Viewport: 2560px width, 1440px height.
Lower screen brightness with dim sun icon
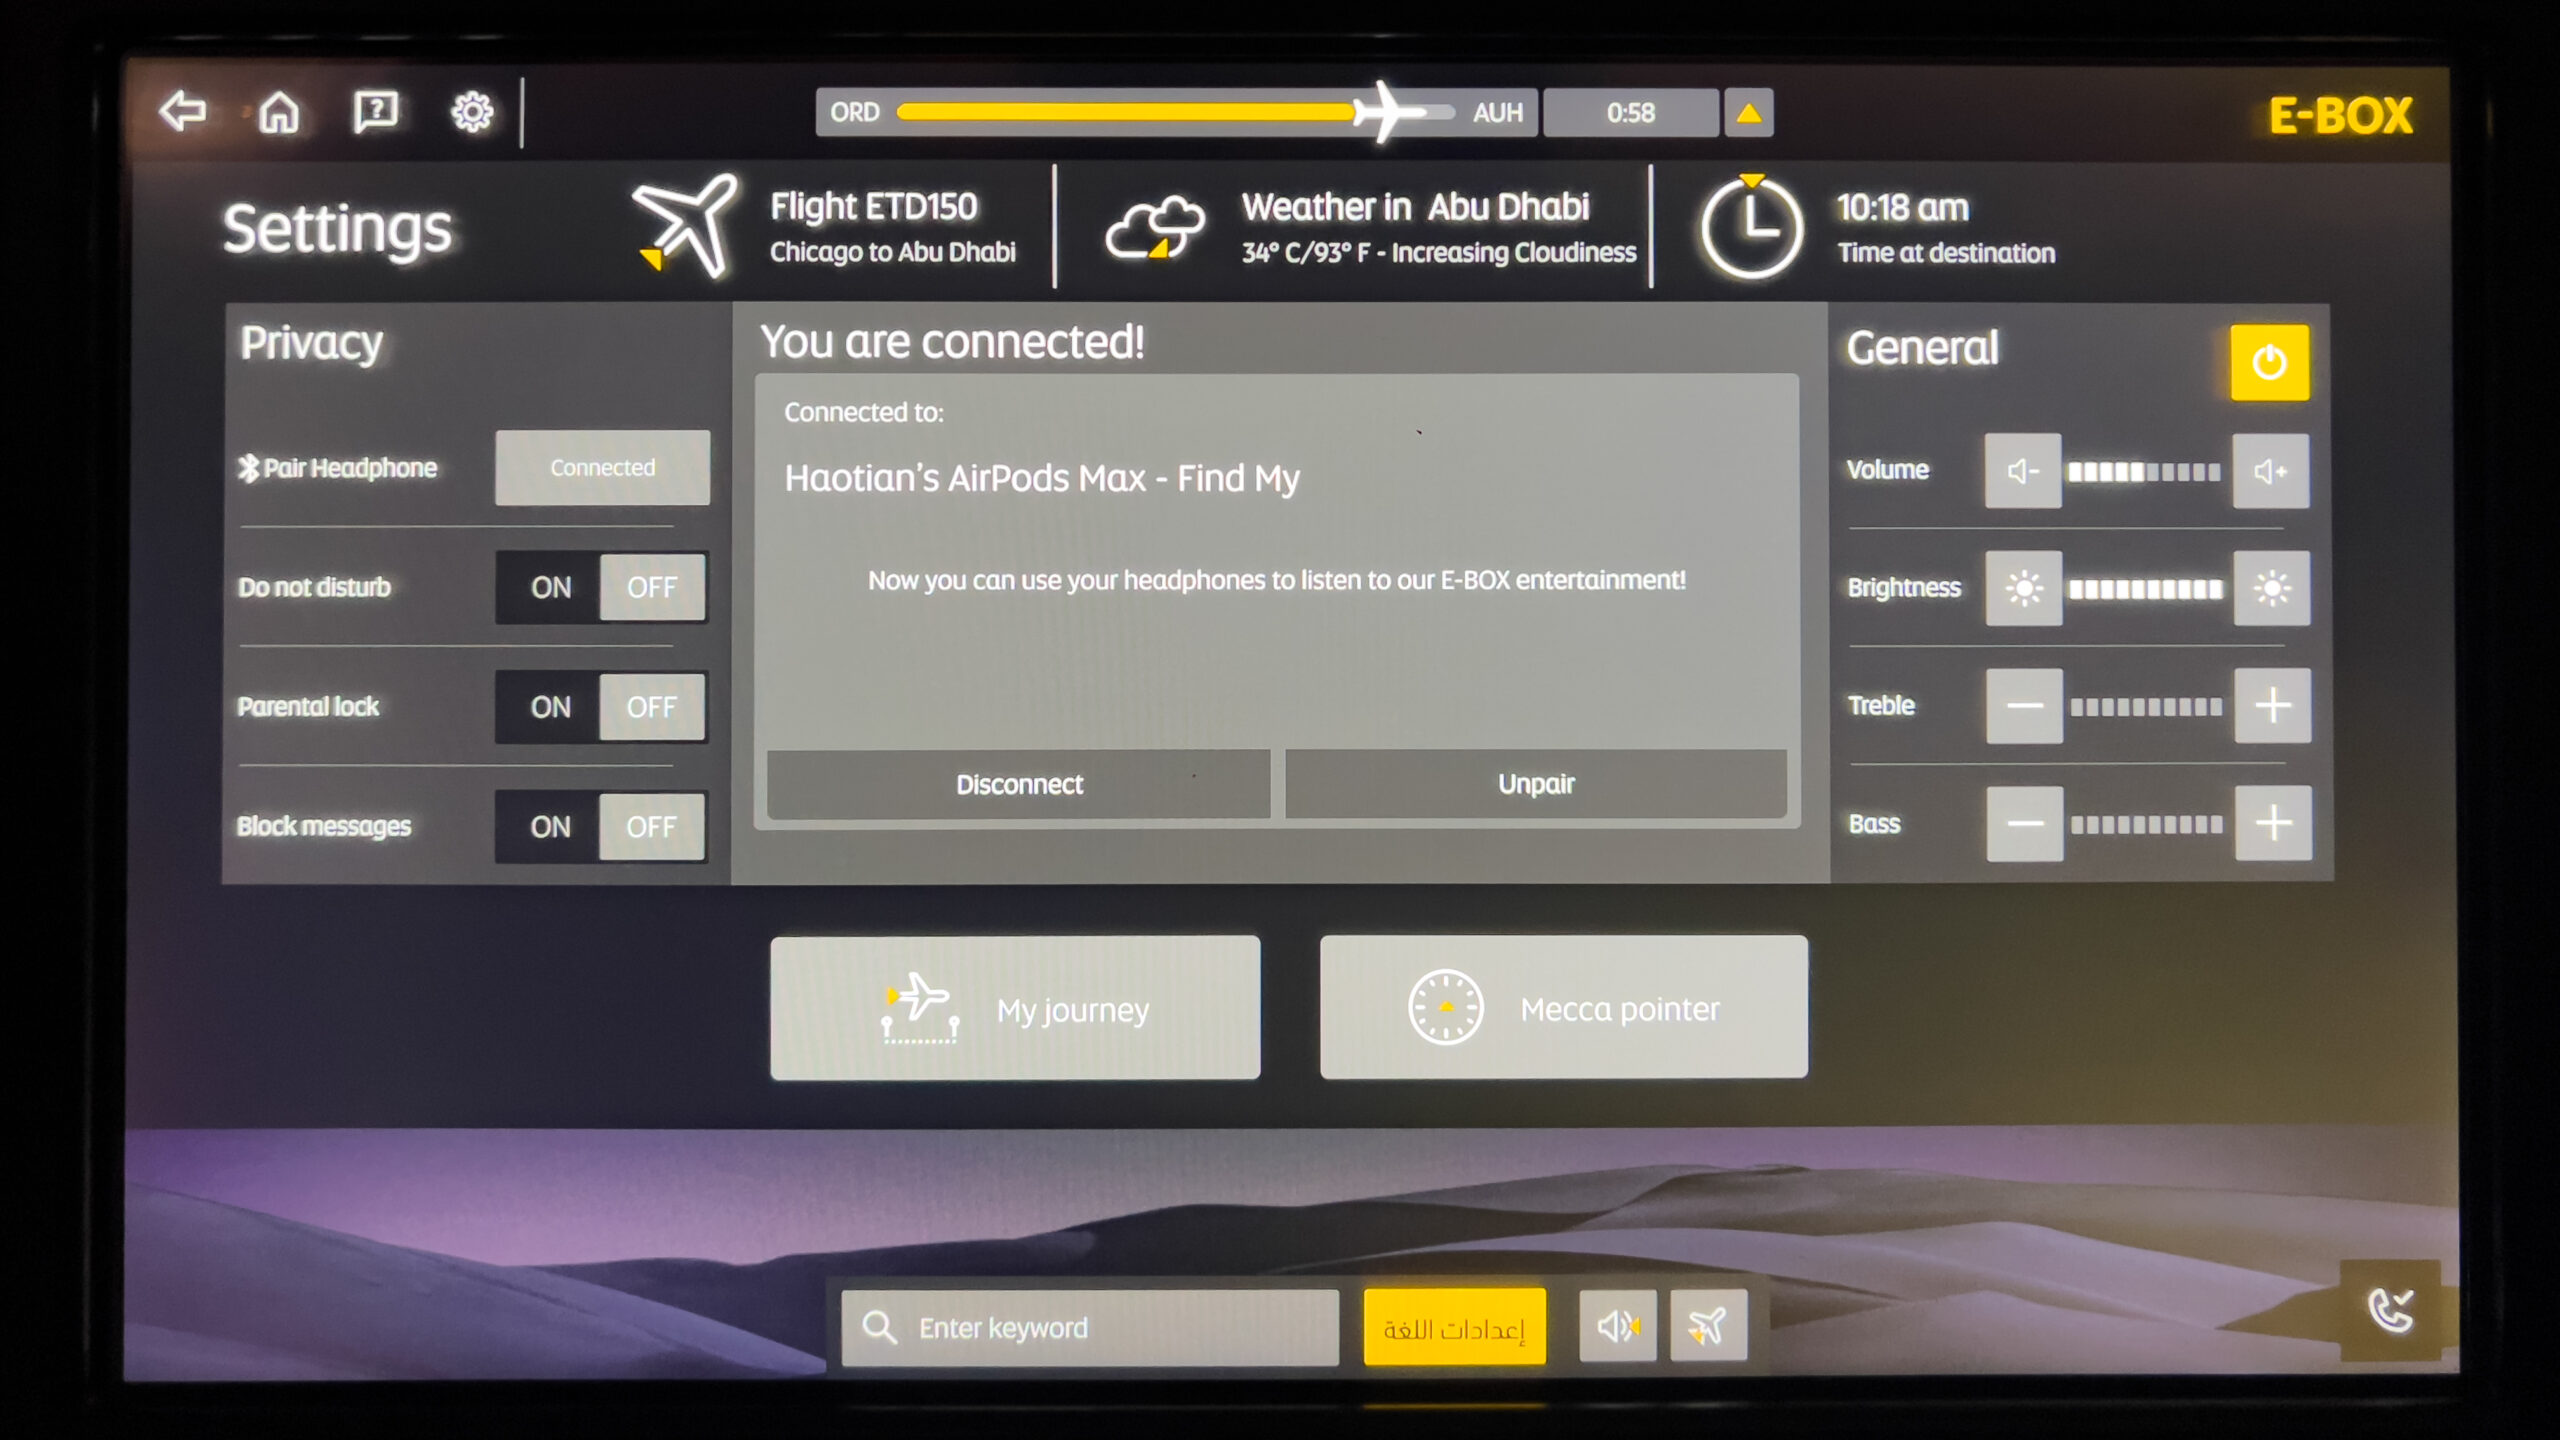pyautogui.click(x=2023, y=588)
